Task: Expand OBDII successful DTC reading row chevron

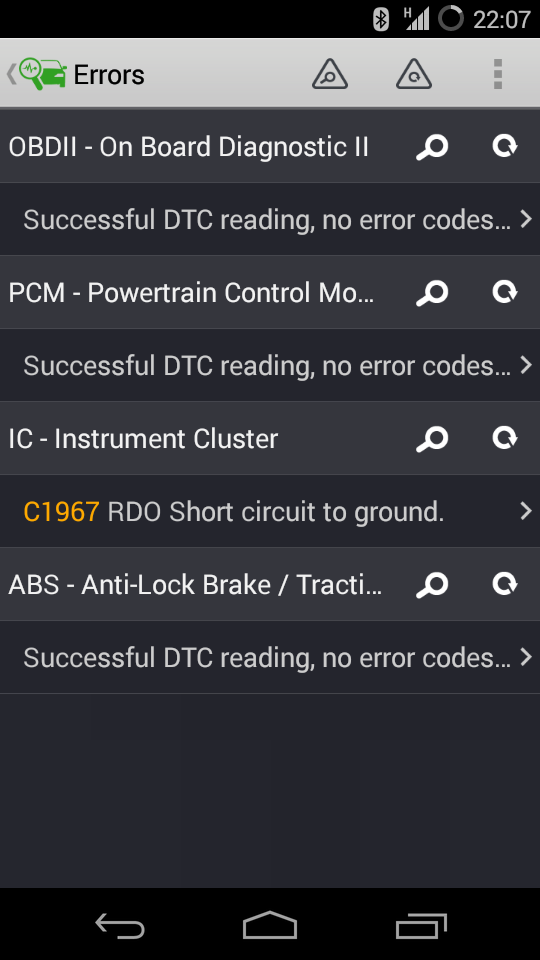Action: 526,219
